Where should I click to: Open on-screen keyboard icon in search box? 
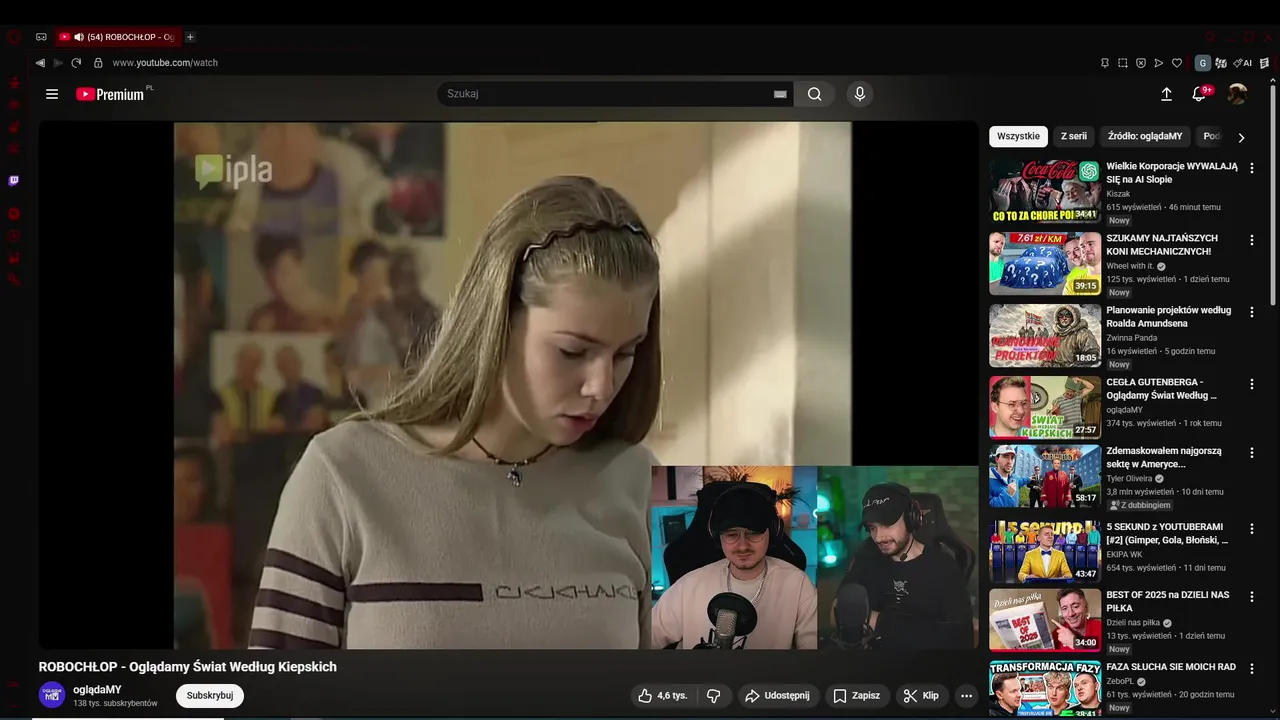pos(780,94)
